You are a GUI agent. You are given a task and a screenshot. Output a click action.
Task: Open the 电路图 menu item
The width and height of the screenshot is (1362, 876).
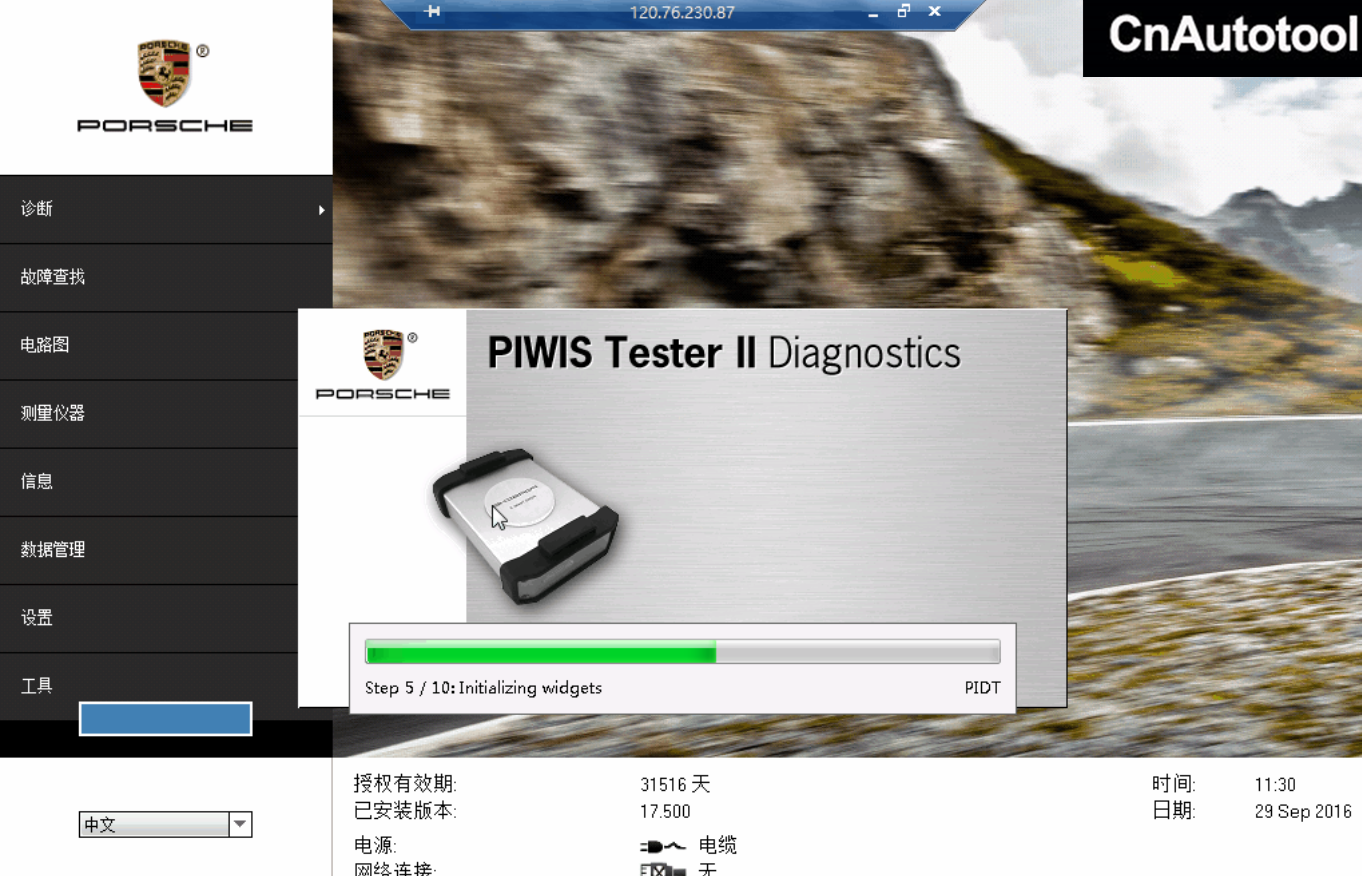click(149, 345)
